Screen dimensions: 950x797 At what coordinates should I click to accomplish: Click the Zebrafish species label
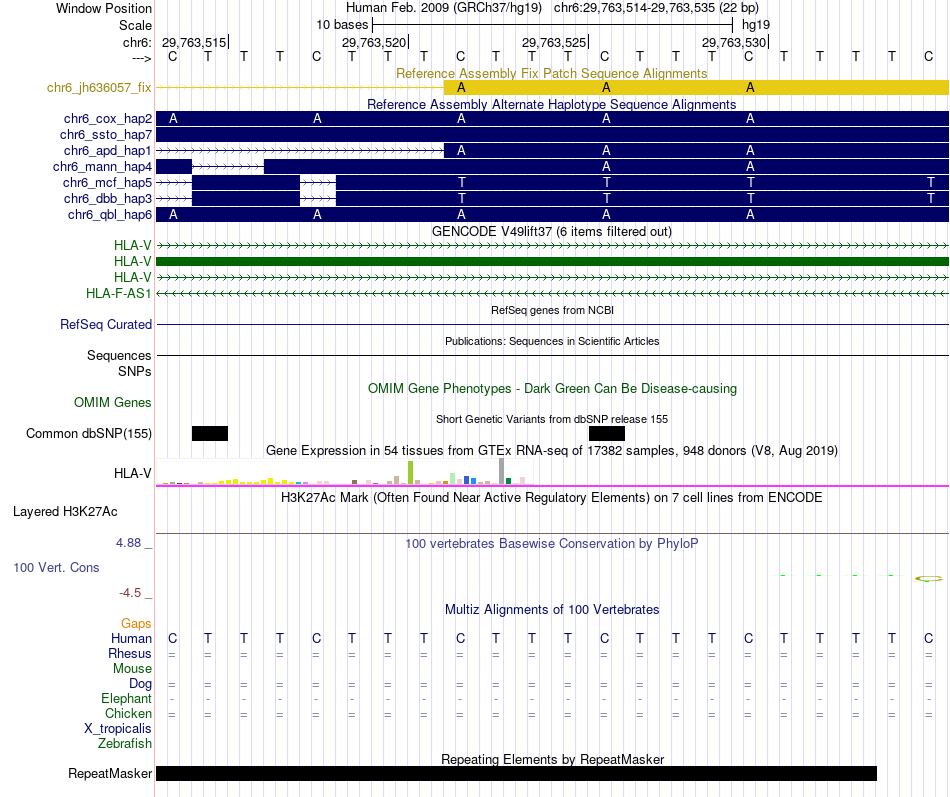pos(125,743)
